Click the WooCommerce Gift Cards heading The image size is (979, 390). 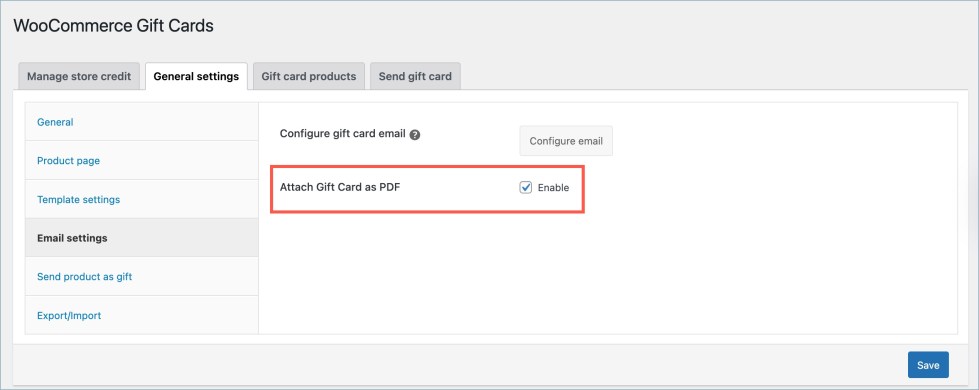pyautogui.click(x=114, y=26)
